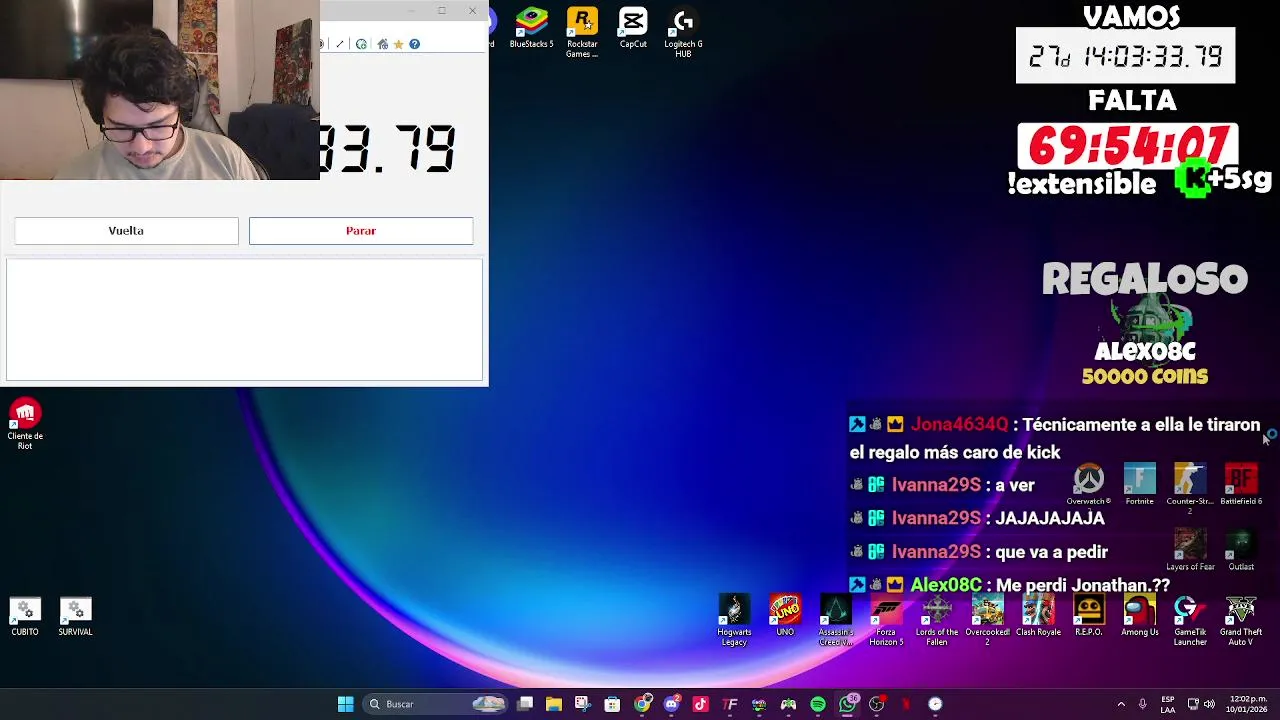
Task: Open Rockstar Games launcher shortcut
Action: (582, 33)
